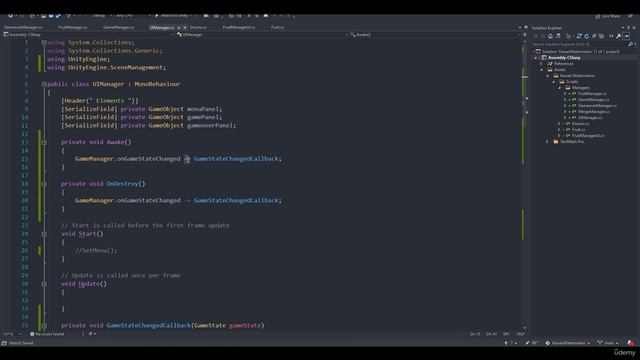Select Fruit.cs in Solution Explorer
The height and width of the screenshot is (360, 640).
pos(578,129)
